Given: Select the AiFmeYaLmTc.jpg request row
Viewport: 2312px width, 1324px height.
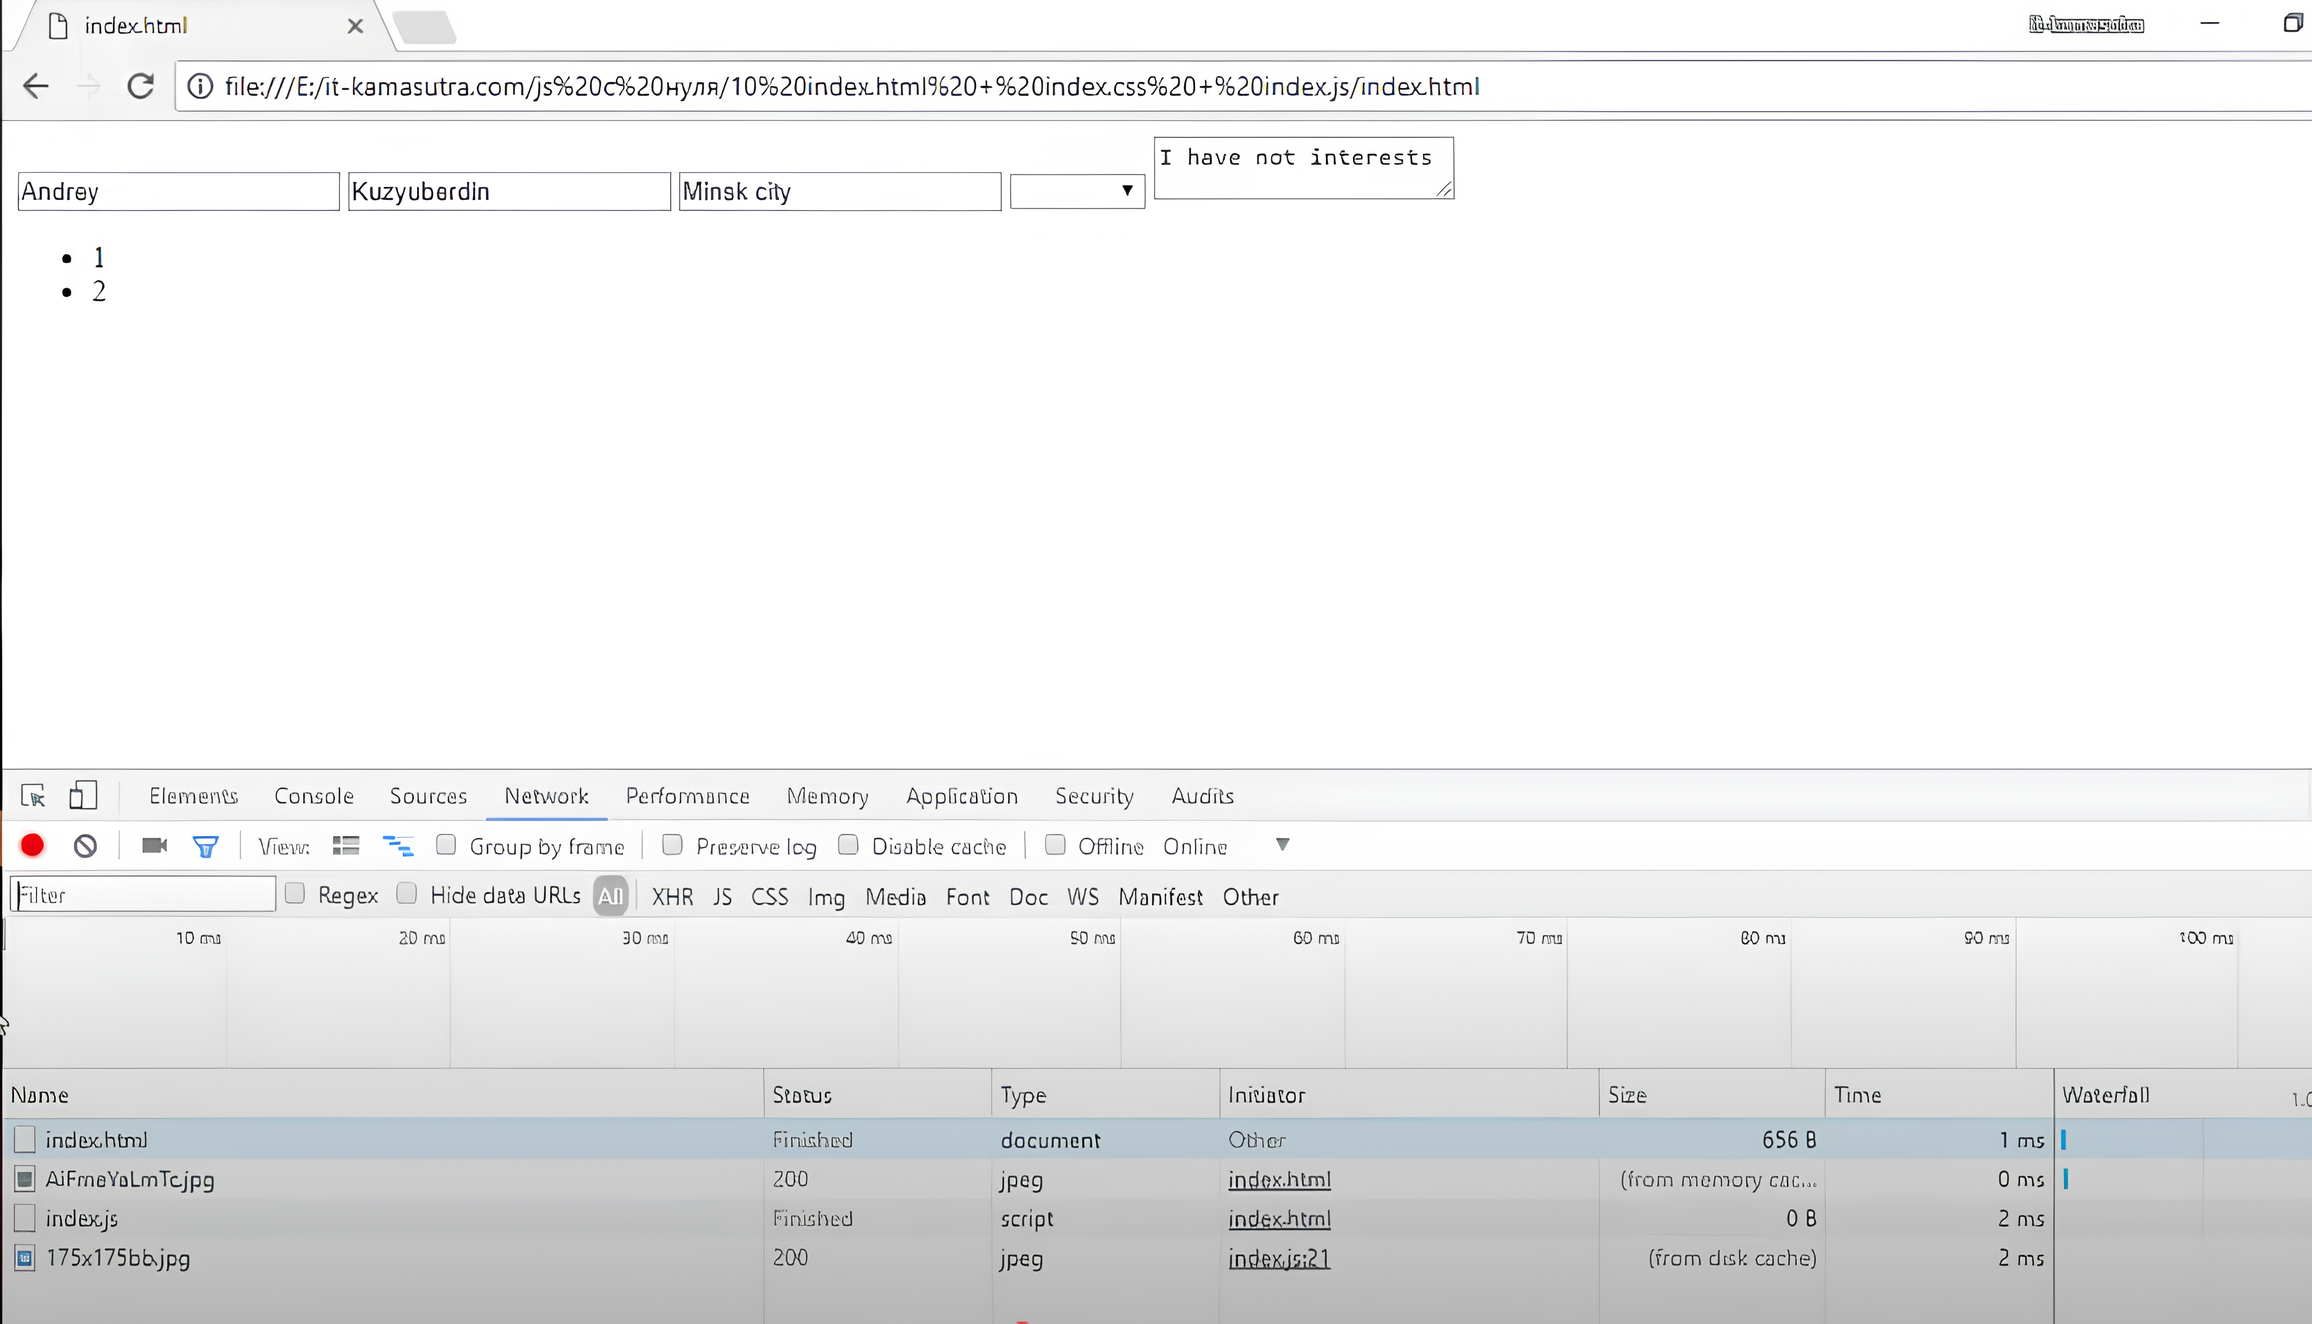Looking at the screenshot, I should tap(130, 1179).
